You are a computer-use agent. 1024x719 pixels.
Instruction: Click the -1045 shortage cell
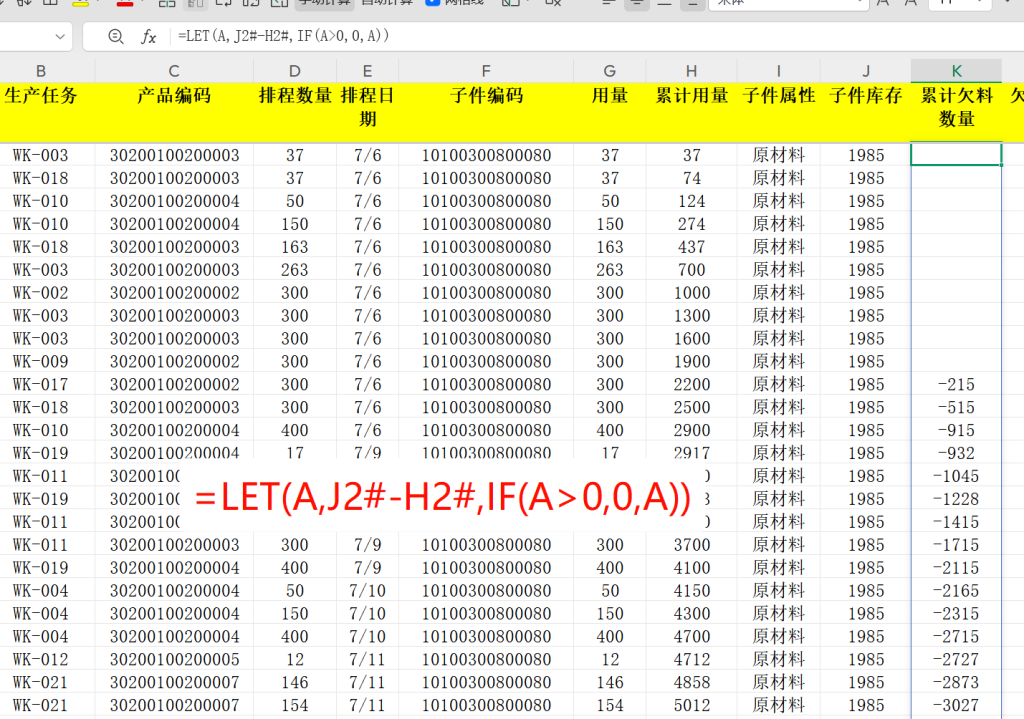coord(956,475)
